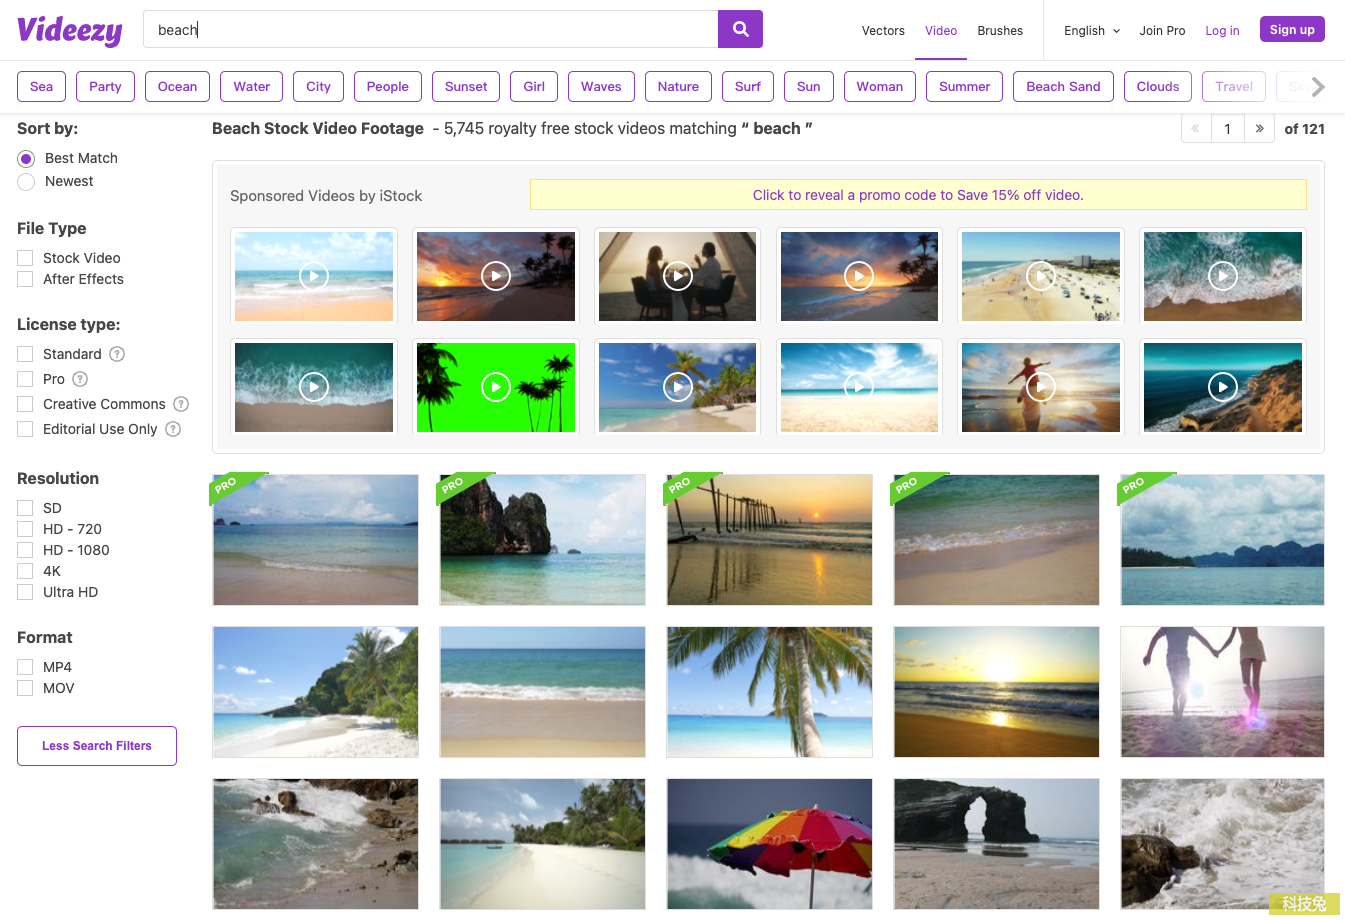Click the purple search magnifier button
1345x920 pixels.
pyautogui.click(x=740, y=29)
